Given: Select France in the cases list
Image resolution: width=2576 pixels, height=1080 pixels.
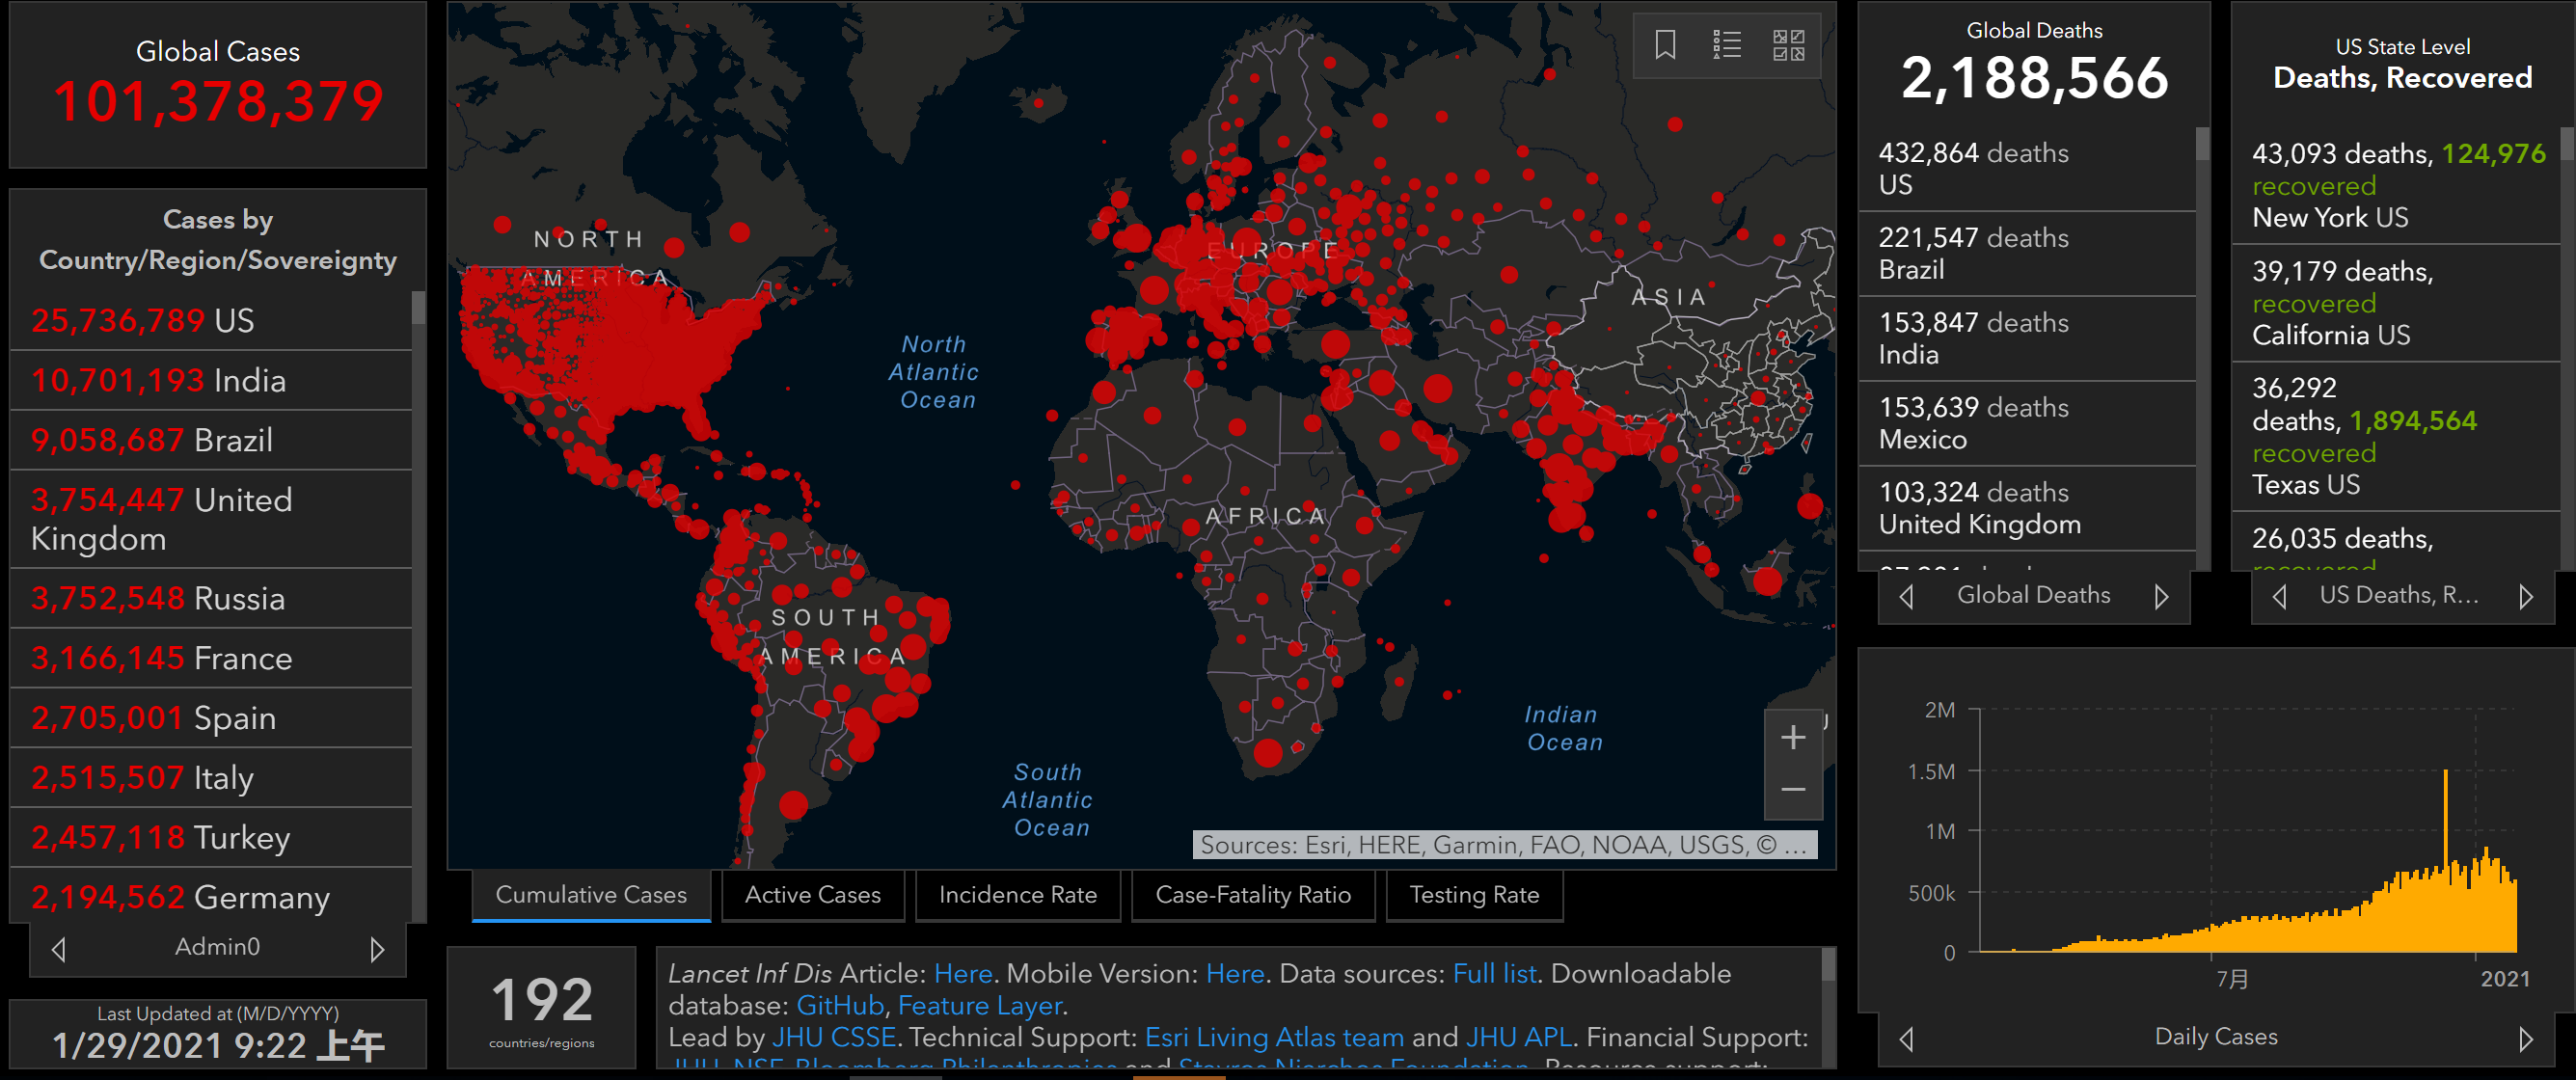Looking at the screenshot, I should 211,659.
